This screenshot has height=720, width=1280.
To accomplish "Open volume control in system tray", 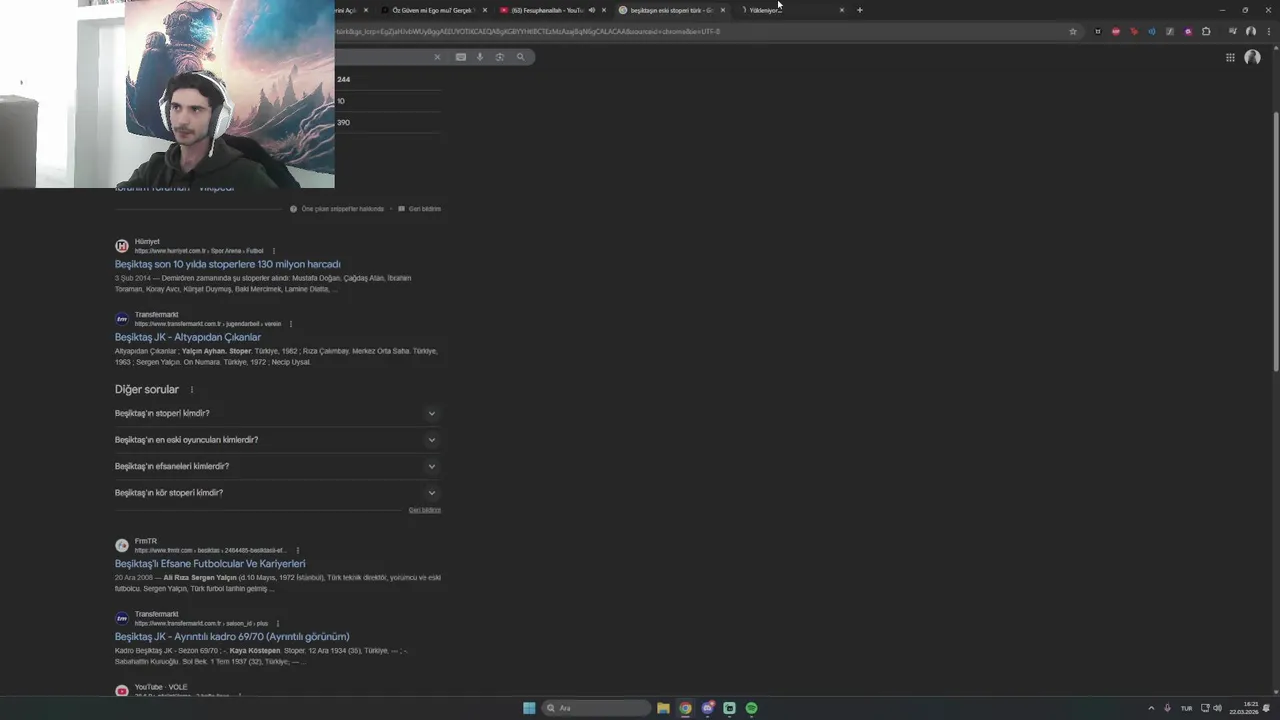I will (x=1217, y=708).
